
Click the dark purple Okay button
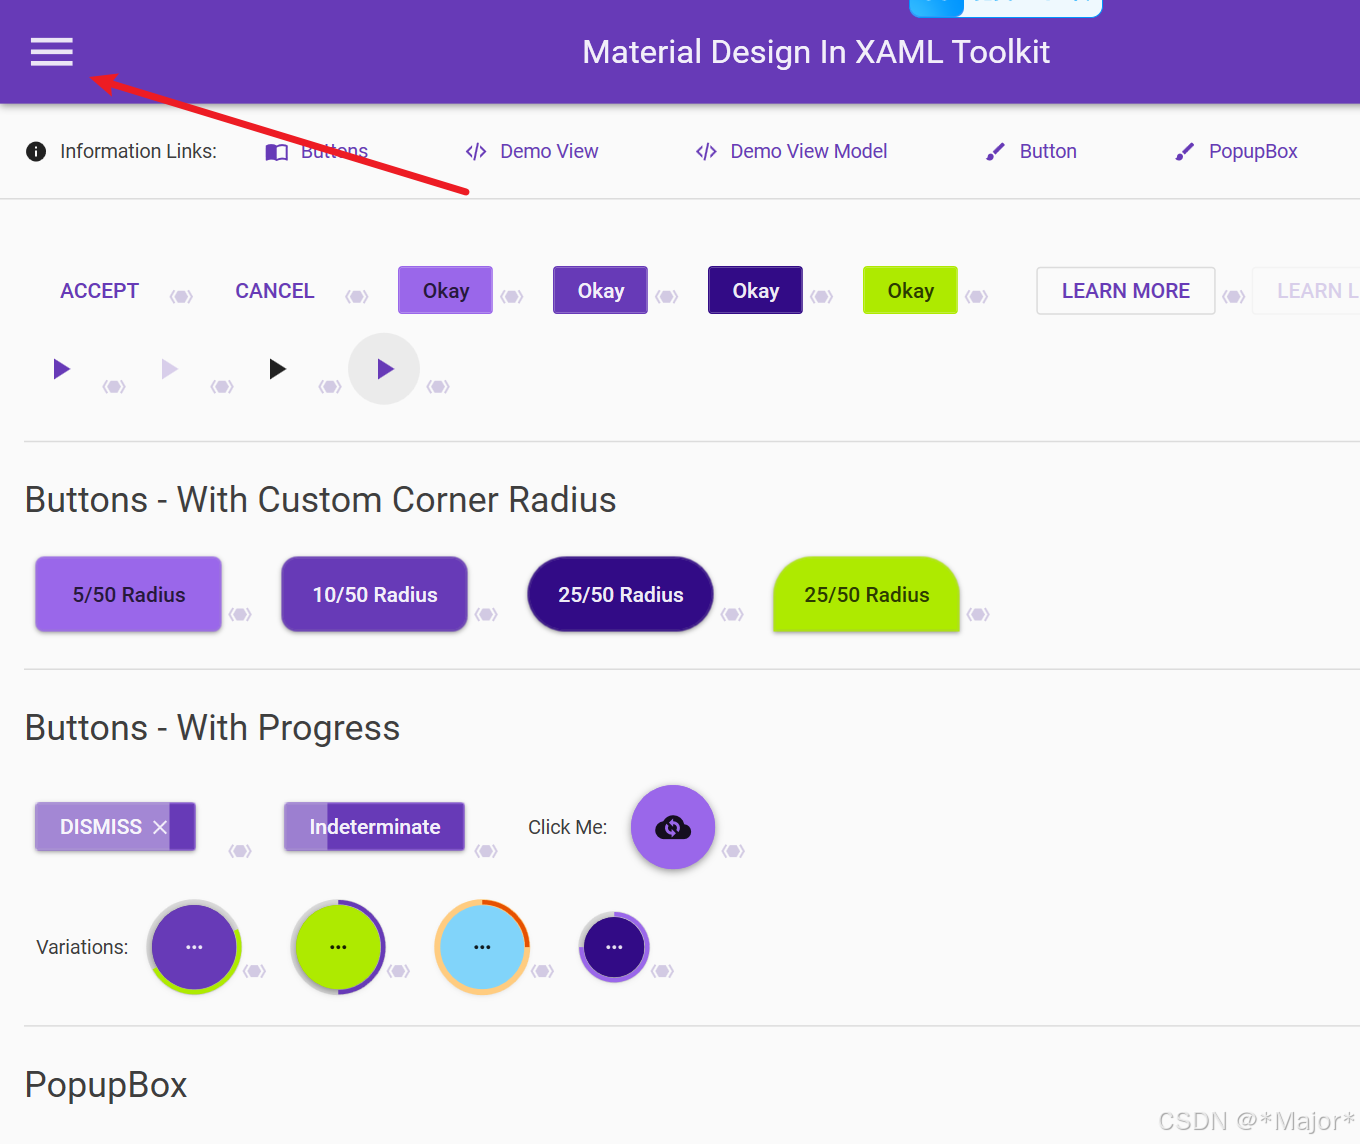pyautogui.click(x=755, y=290)
